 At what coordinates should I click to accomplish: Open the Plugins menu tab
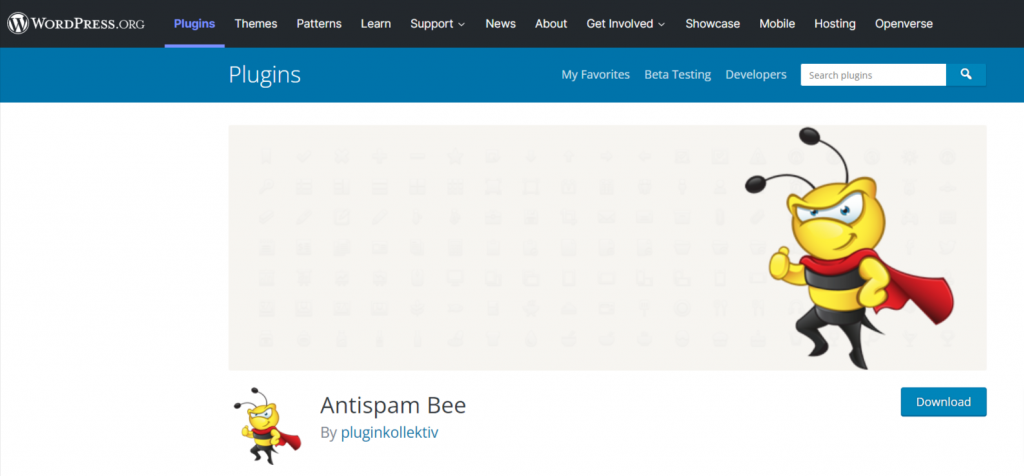(x=195, y=24)
